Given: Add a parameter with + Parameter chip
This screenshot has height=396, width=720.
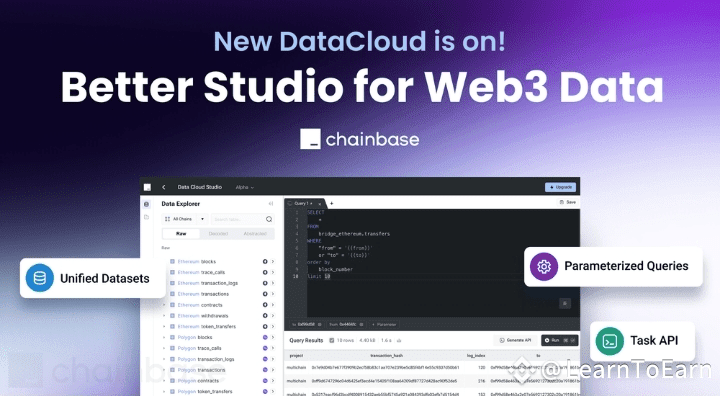Looking at the screenshot, I should tap(384, 324).
